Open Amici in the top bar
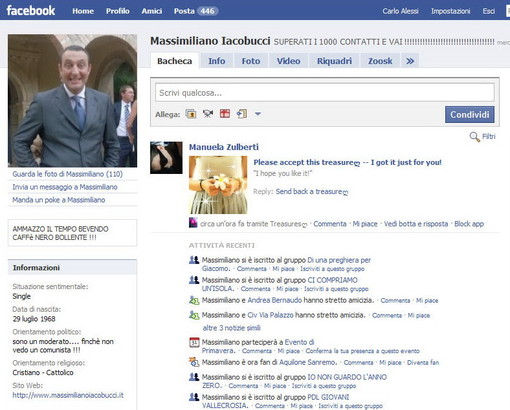510x410 pixels. (152, 11)
